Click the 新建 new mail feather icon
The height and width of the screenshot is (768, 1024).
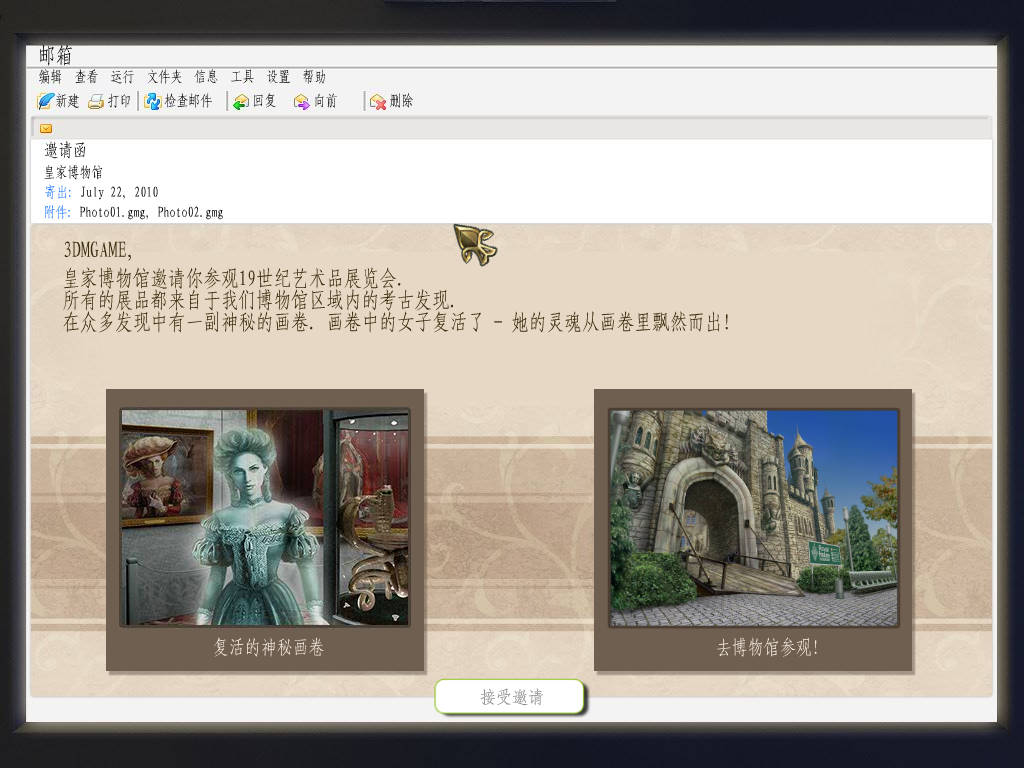[x=45, y=101]
